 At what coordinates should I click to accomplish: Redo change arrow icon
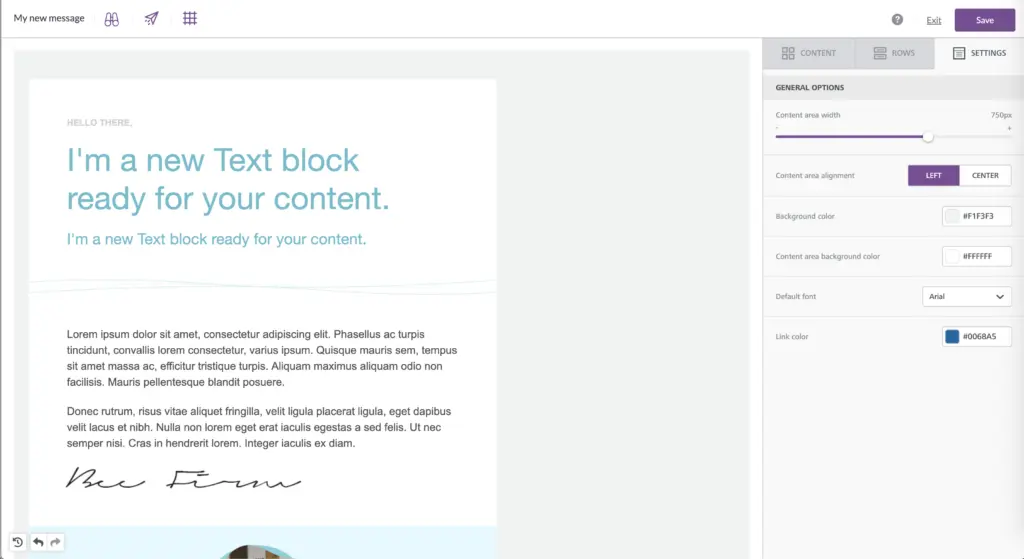[56, 542]
